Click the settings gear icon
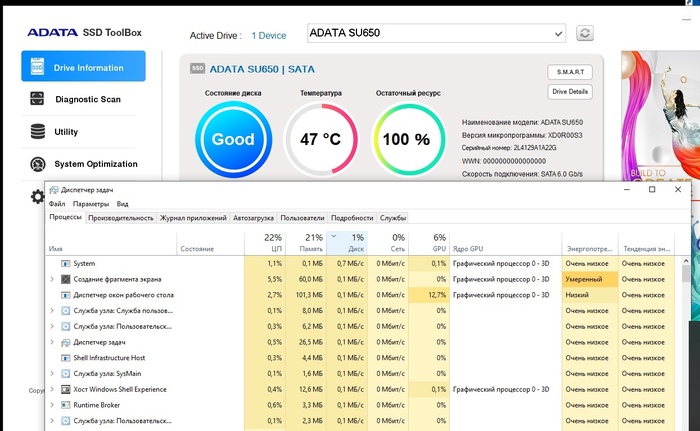Screen dimensions: 700x431 37,196
